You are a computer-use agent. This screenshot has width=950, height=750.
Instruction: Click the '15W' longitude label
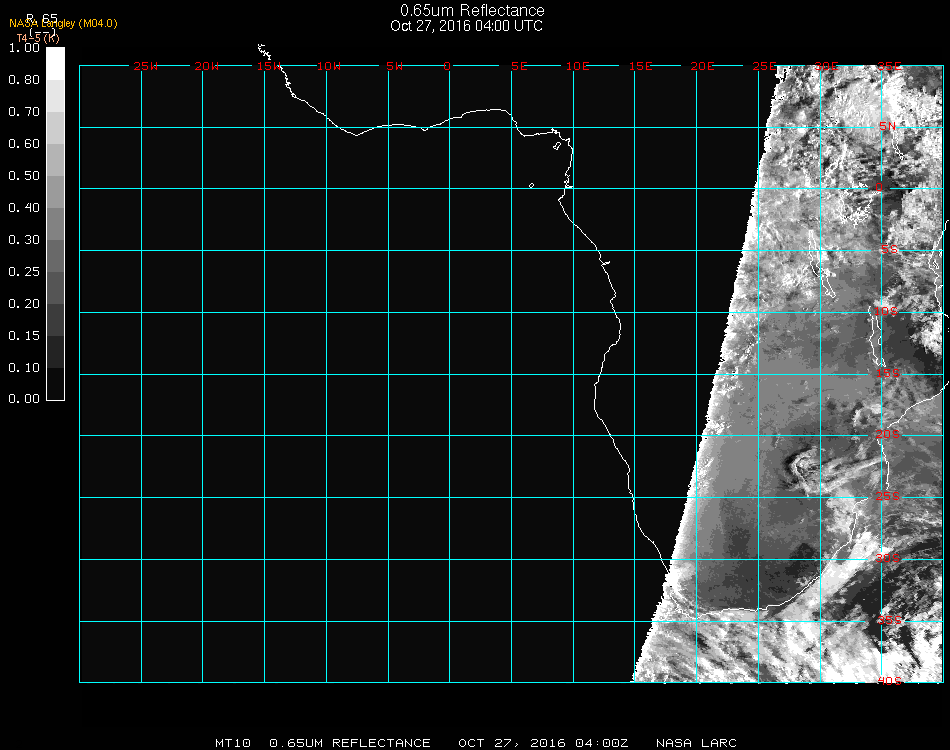(x=269, y=66)
